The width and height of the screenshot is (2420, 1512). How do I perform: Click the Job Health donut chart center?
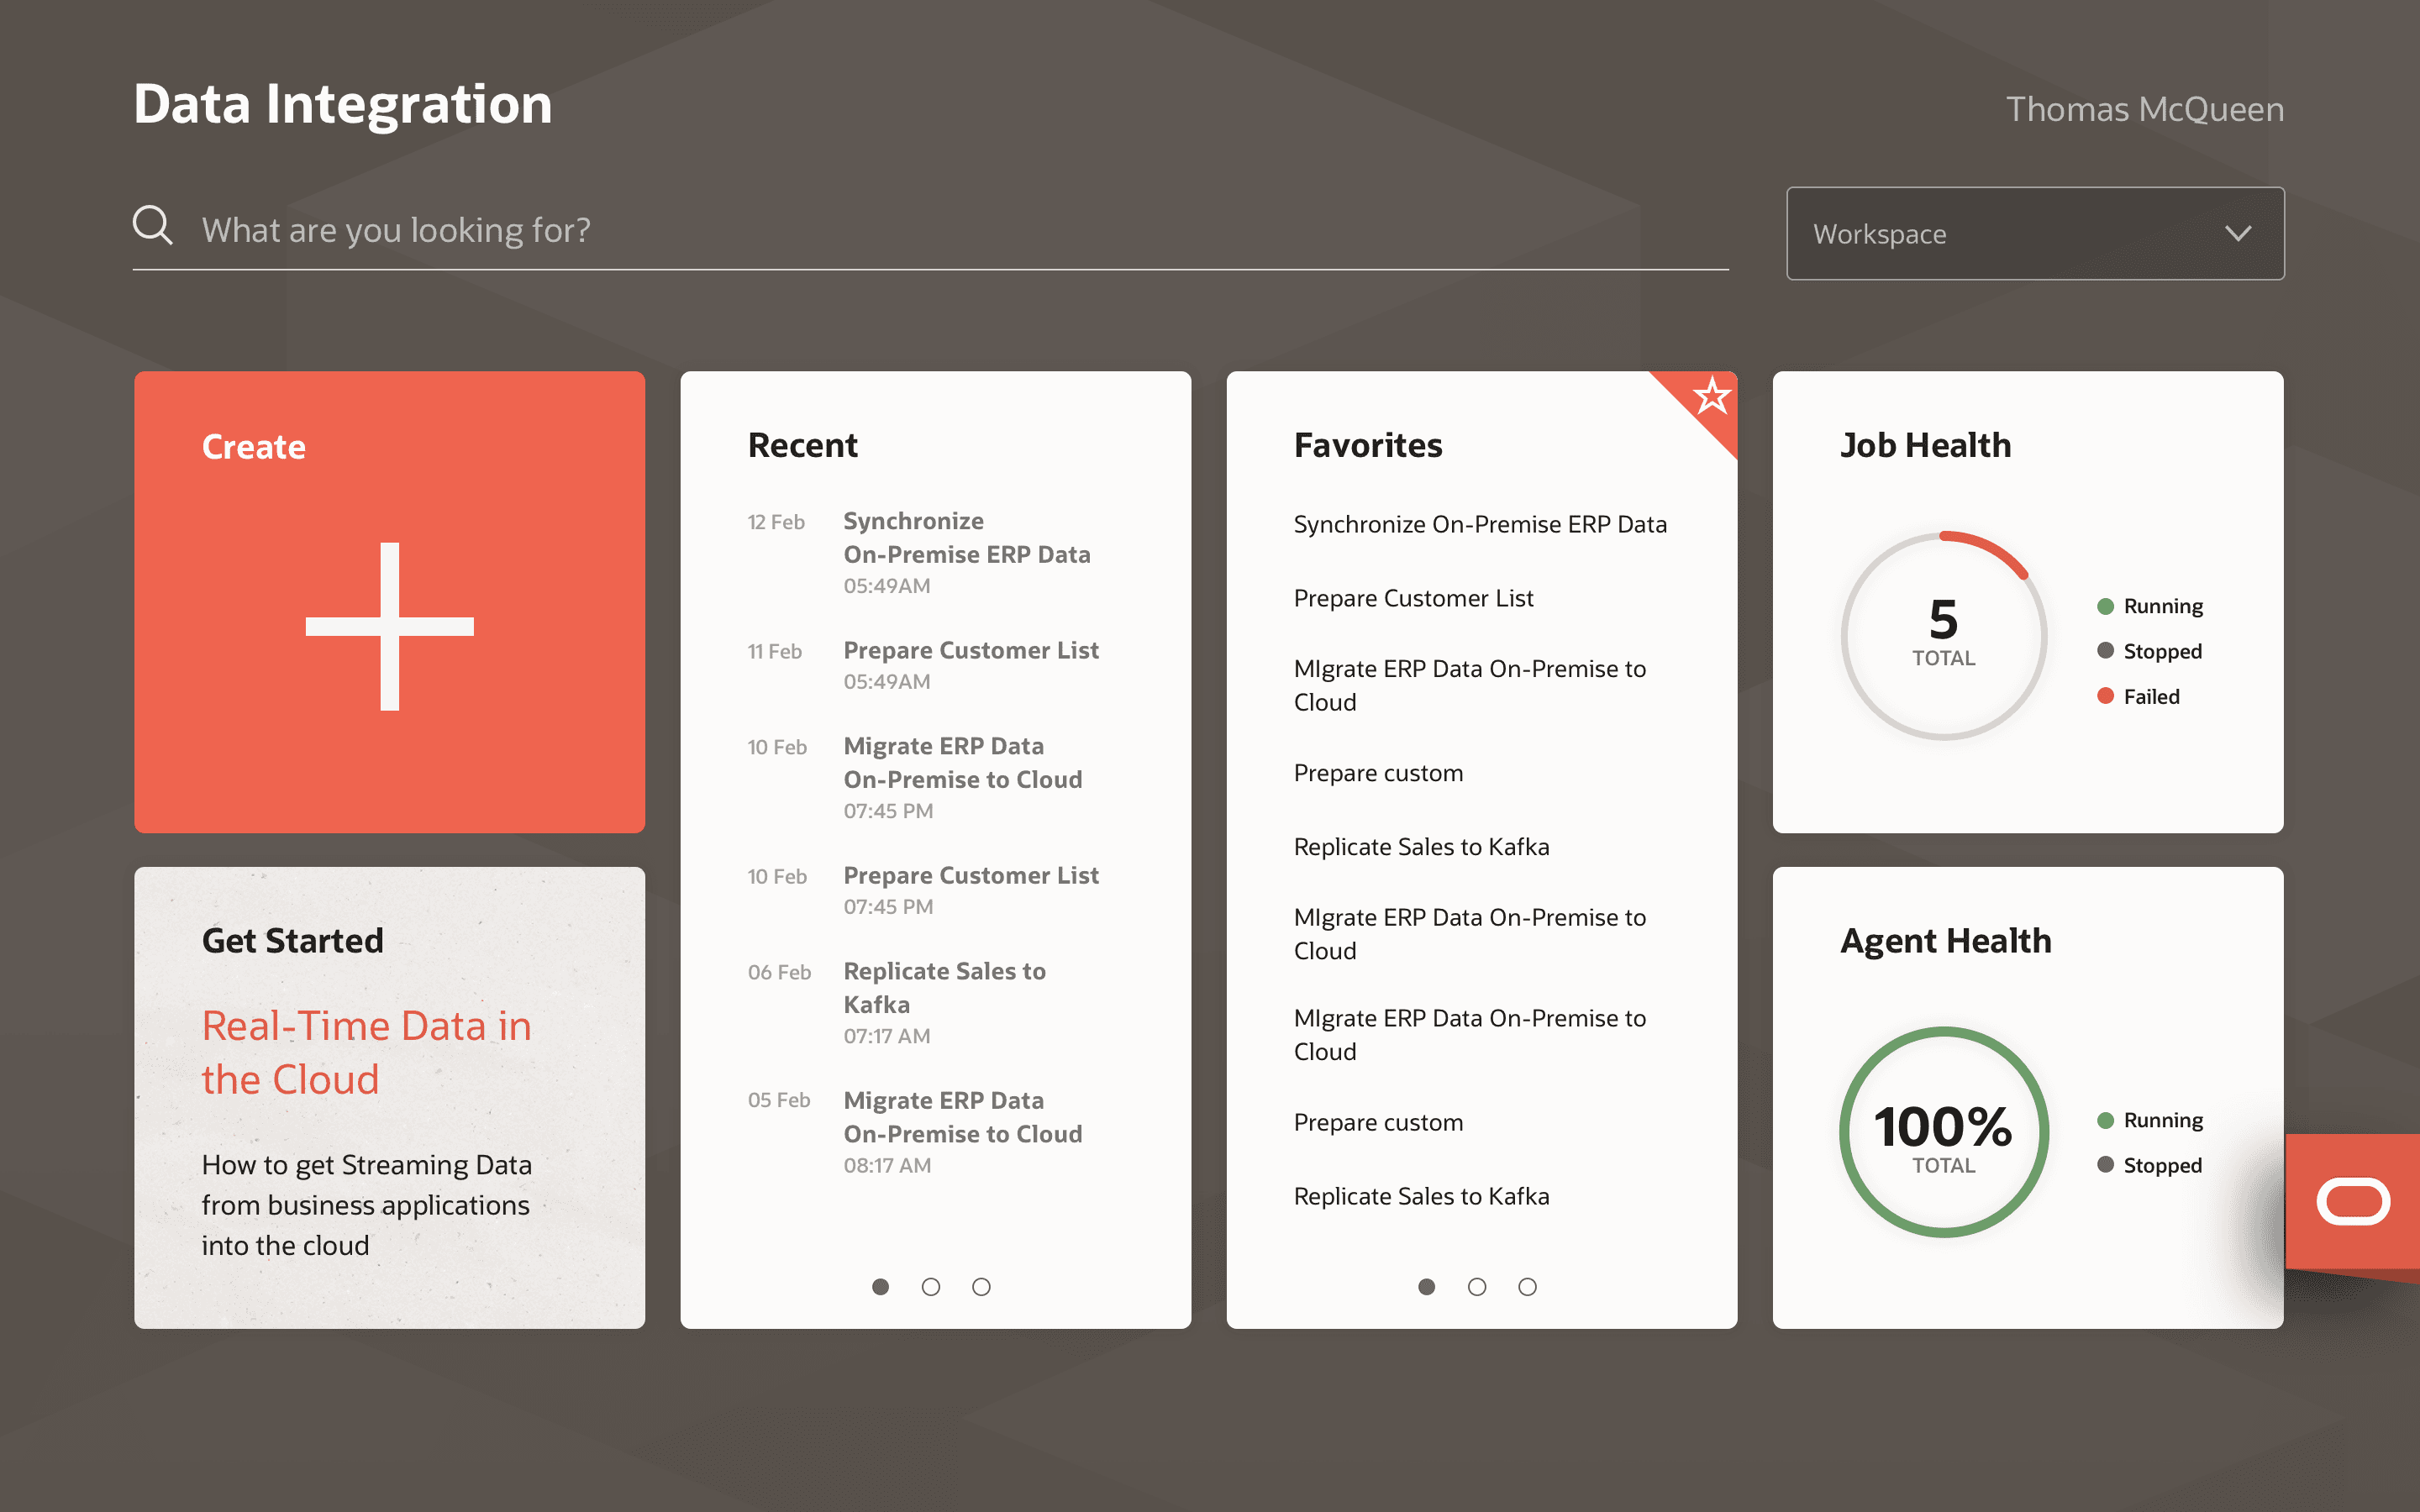(1943, 636)
